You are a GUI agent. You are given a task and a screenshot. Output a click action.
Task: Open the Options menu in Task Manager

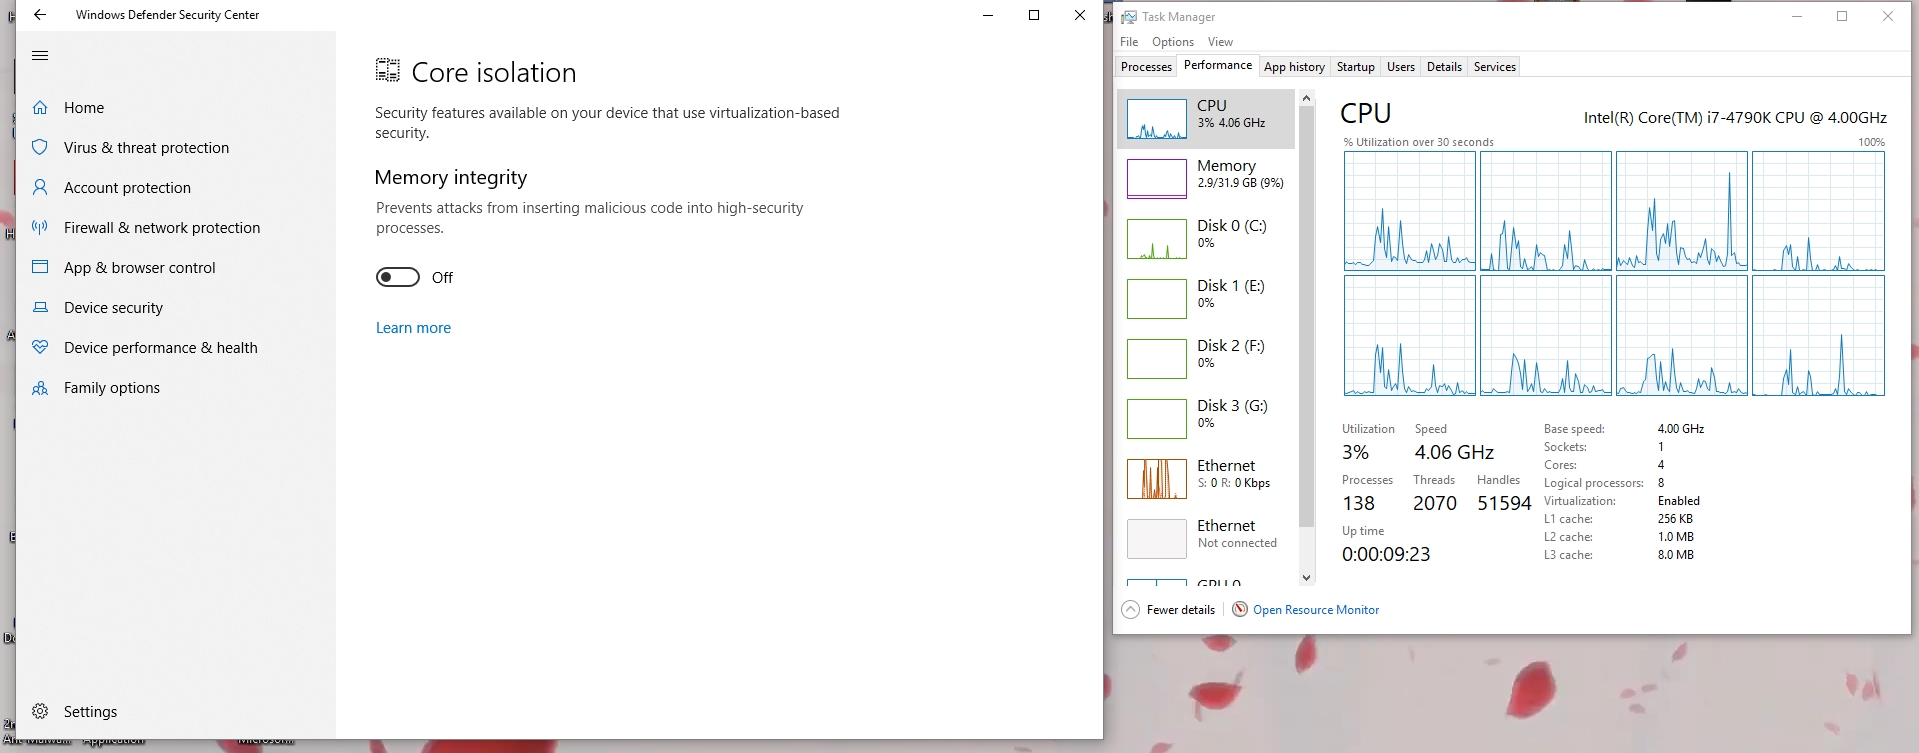click(x=1173, y=42)
